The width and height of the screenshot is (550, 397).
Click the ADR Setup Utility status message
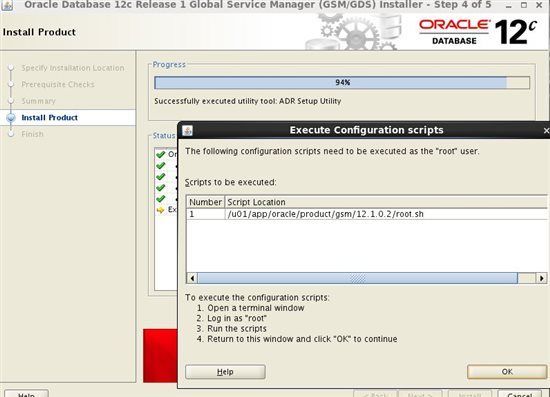[x=248, y=101]
